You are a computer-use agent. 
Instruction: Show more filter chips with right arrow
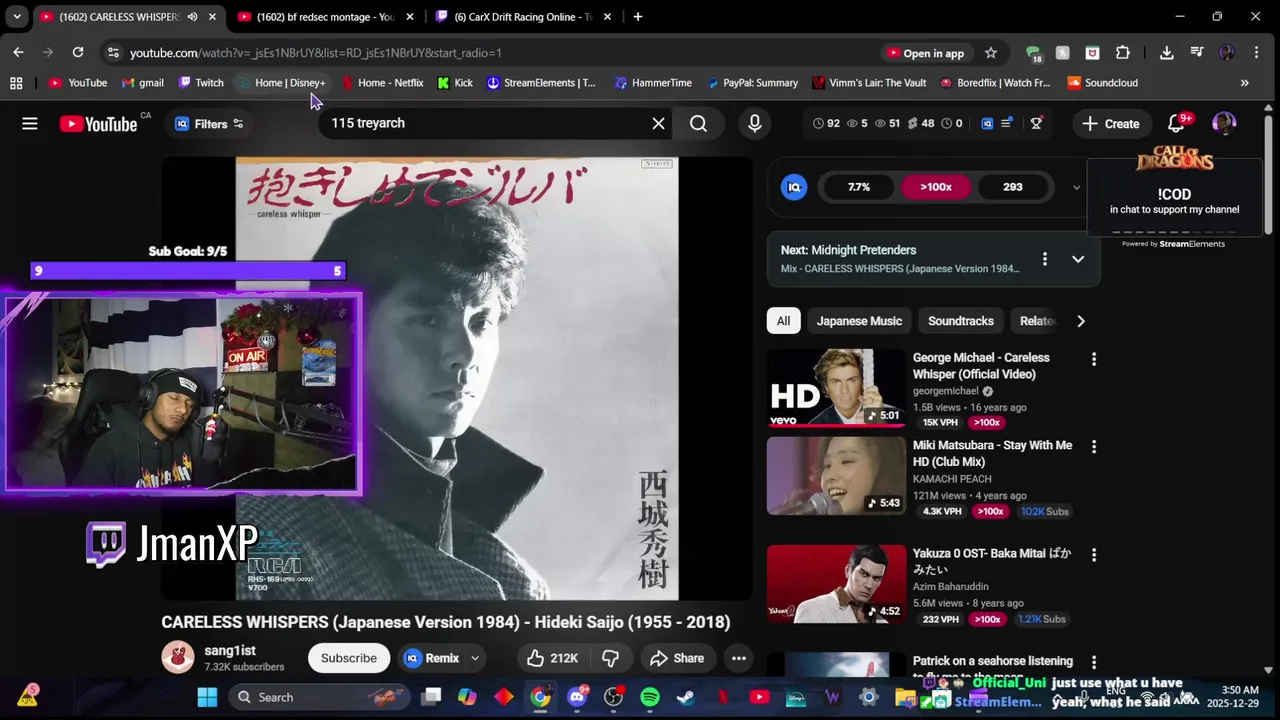coord(1080,321)
